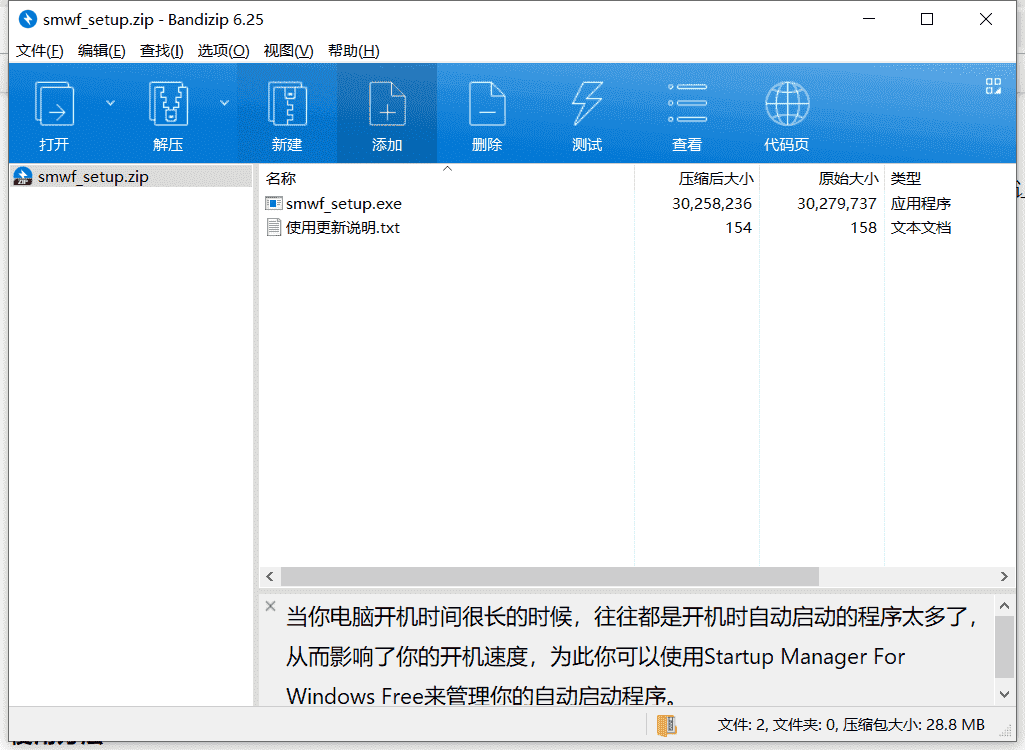Click the zip icon beside smwf_setup.zip in tree
The width and height of the screenshot is (1025, 750).
pyautogui.click(x=23, y=177)
